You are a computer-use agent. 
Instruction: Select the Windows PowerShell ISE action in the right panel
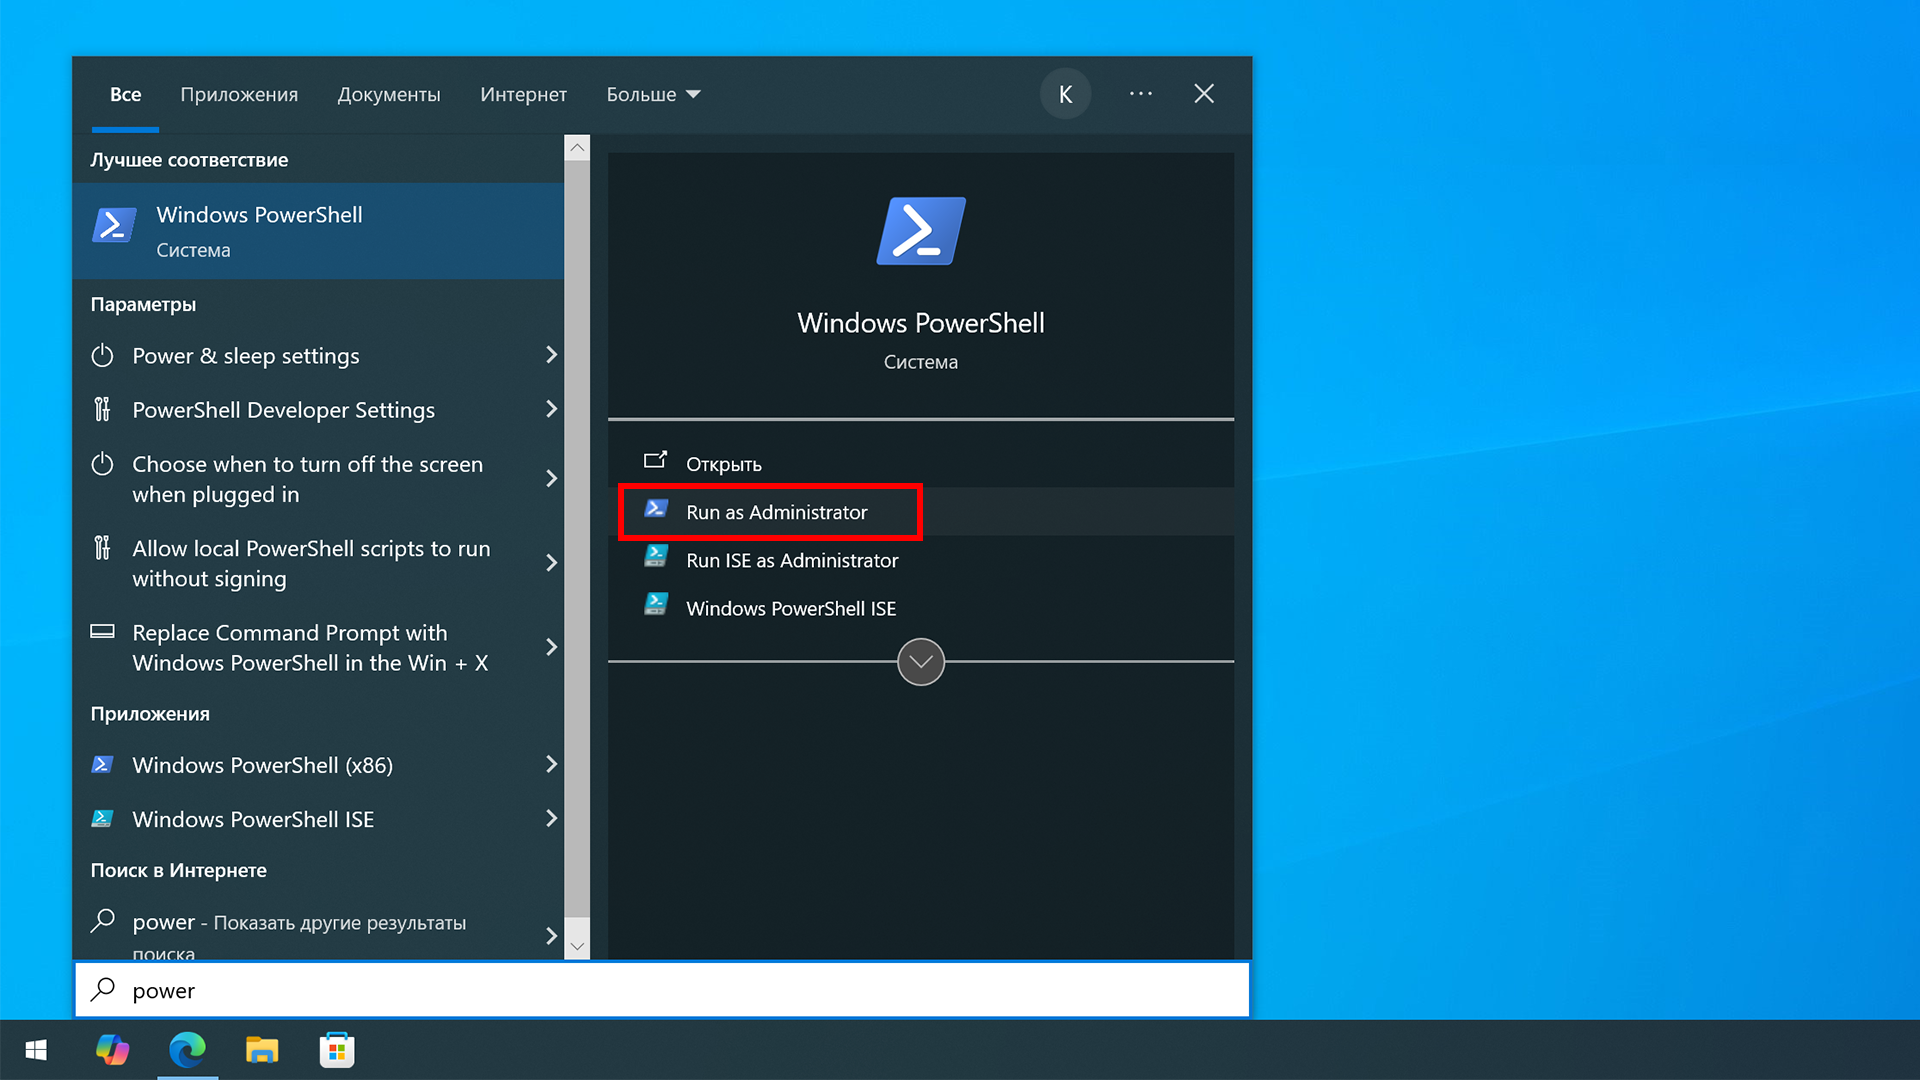pyautogui.click(x=790, y=608)
